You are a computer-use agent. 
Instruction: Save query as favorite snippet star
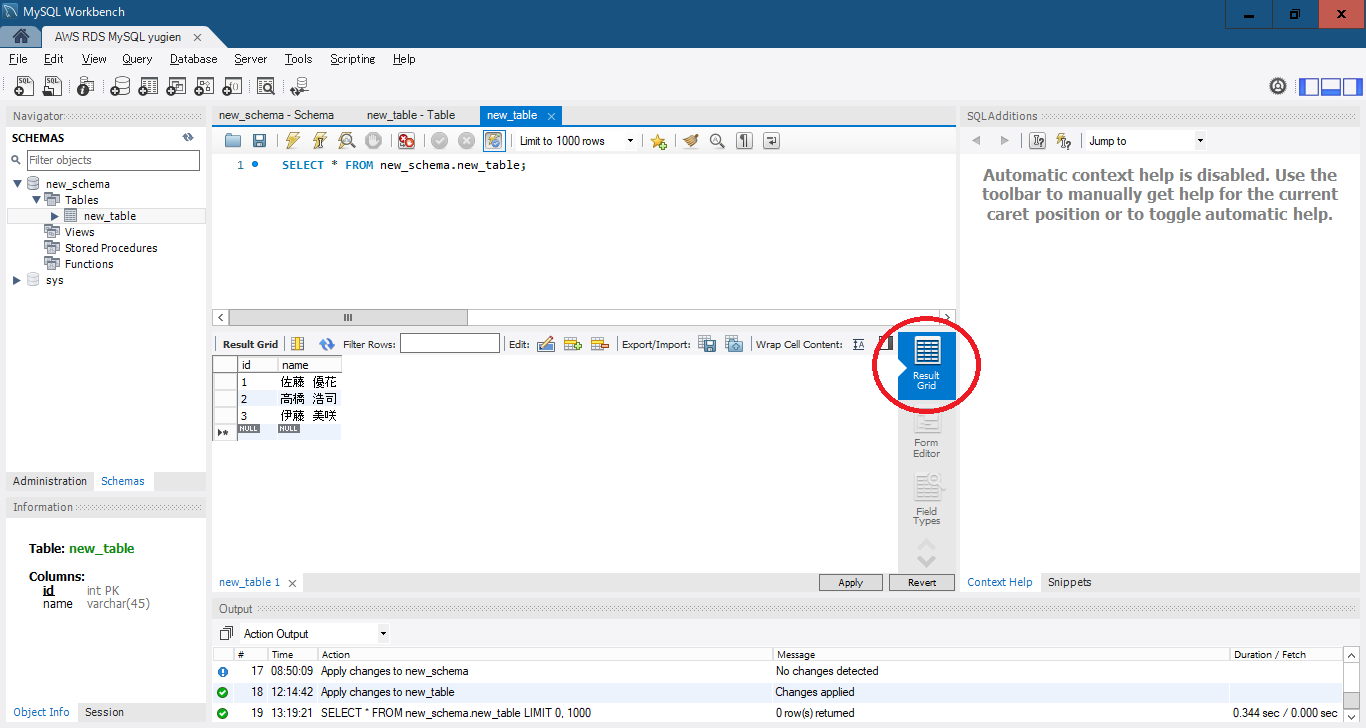pos(658,141)
